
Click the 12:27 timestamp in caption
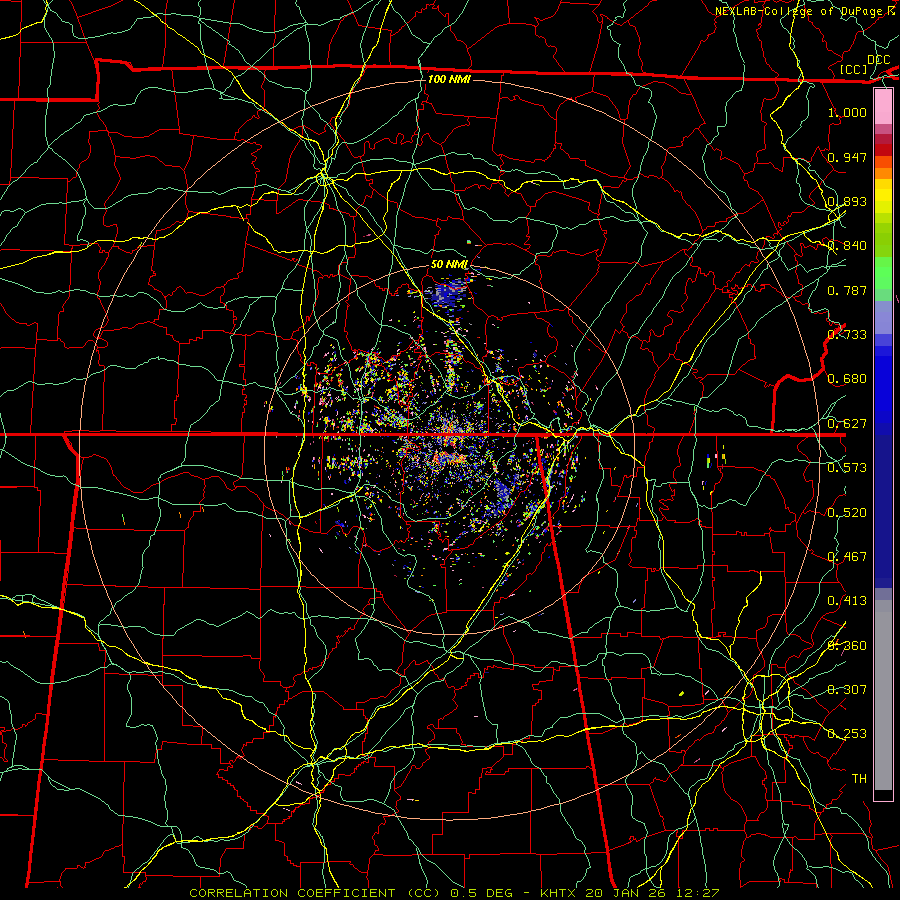point(697,893)
